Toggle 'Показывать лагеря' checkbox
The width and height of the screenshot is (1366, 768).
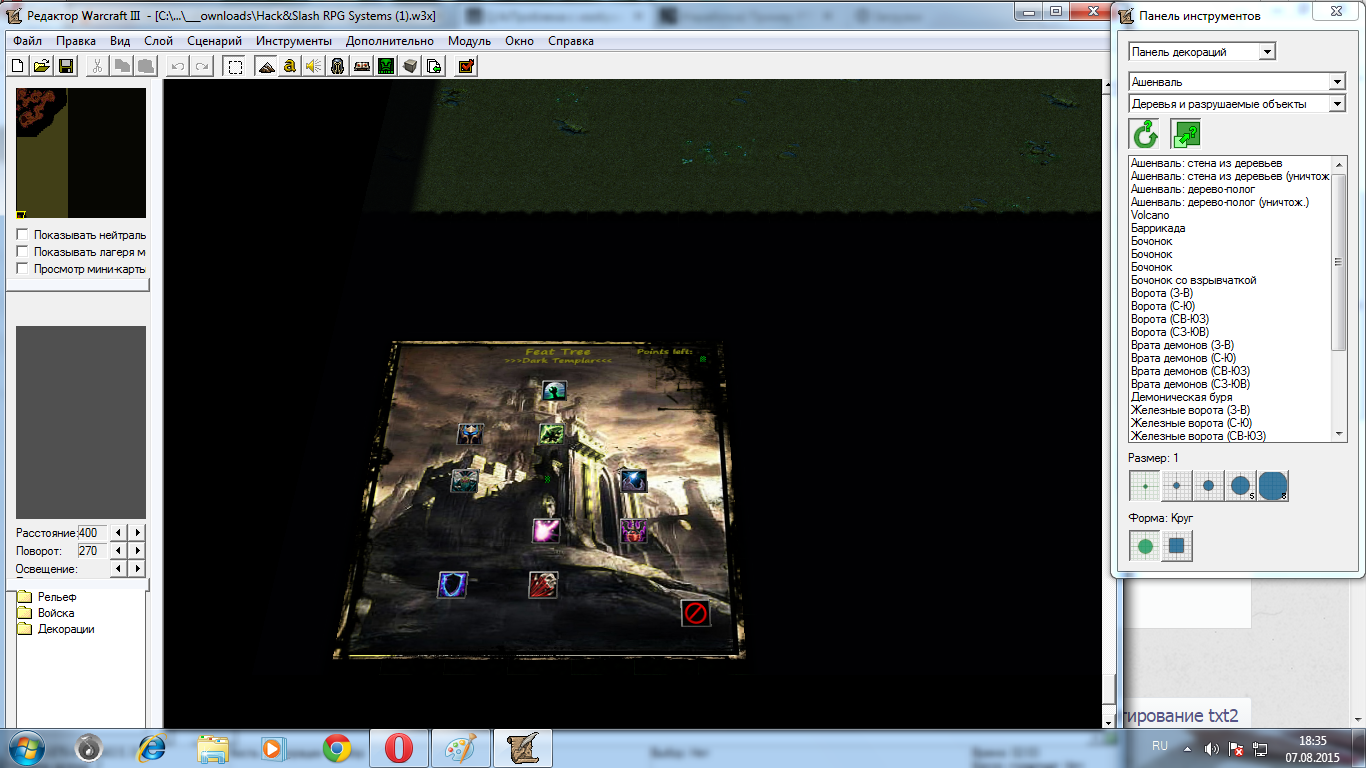(22, 252)
